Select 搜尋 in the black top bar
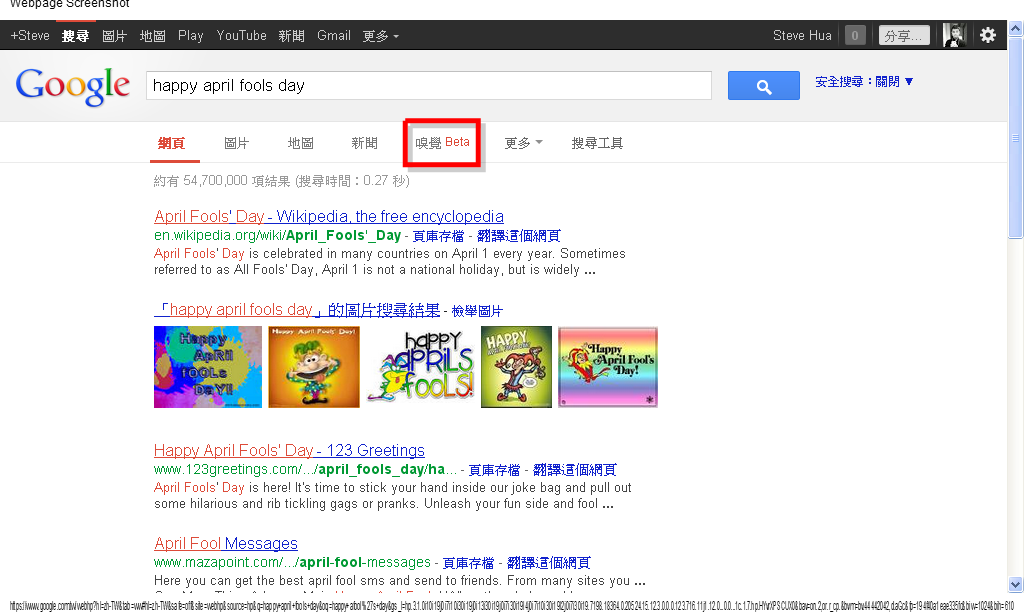This screenshot has width=1024, height=612. coord(76,36)
